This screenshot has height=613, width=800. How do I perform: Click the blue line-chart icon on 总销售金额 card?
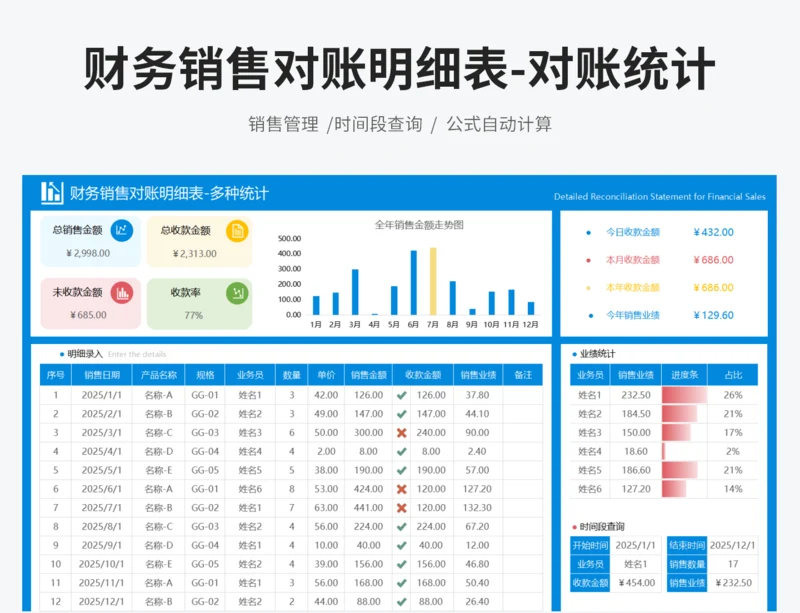pyautogui.click(x=122, y=231)
